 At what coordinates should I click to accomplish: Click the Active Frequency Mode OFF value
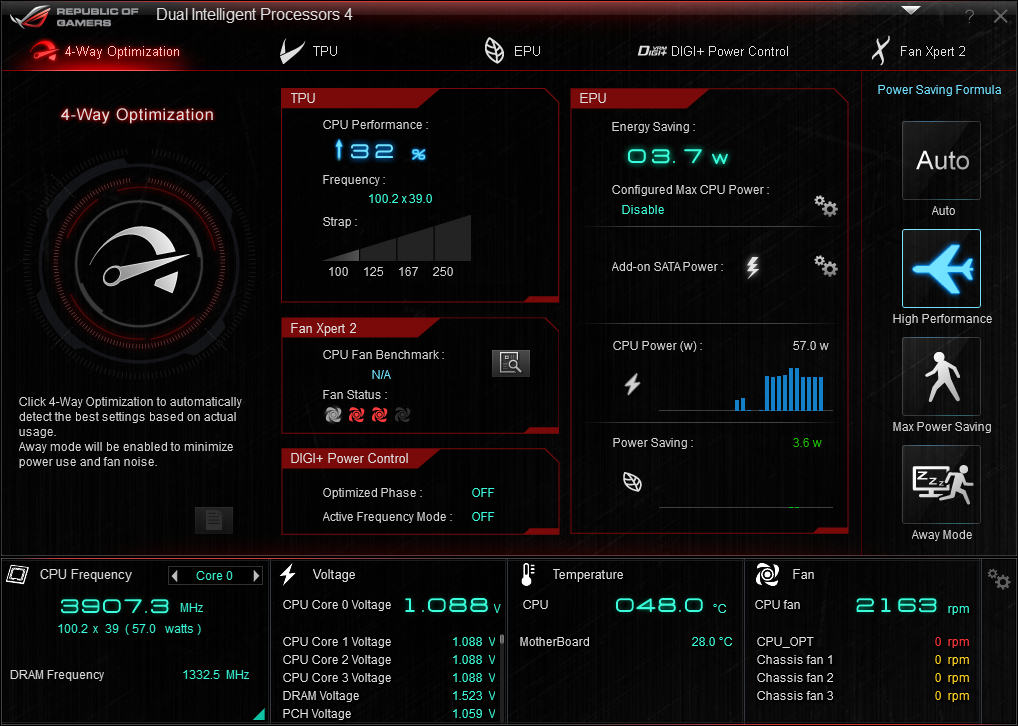click(483, 517)
